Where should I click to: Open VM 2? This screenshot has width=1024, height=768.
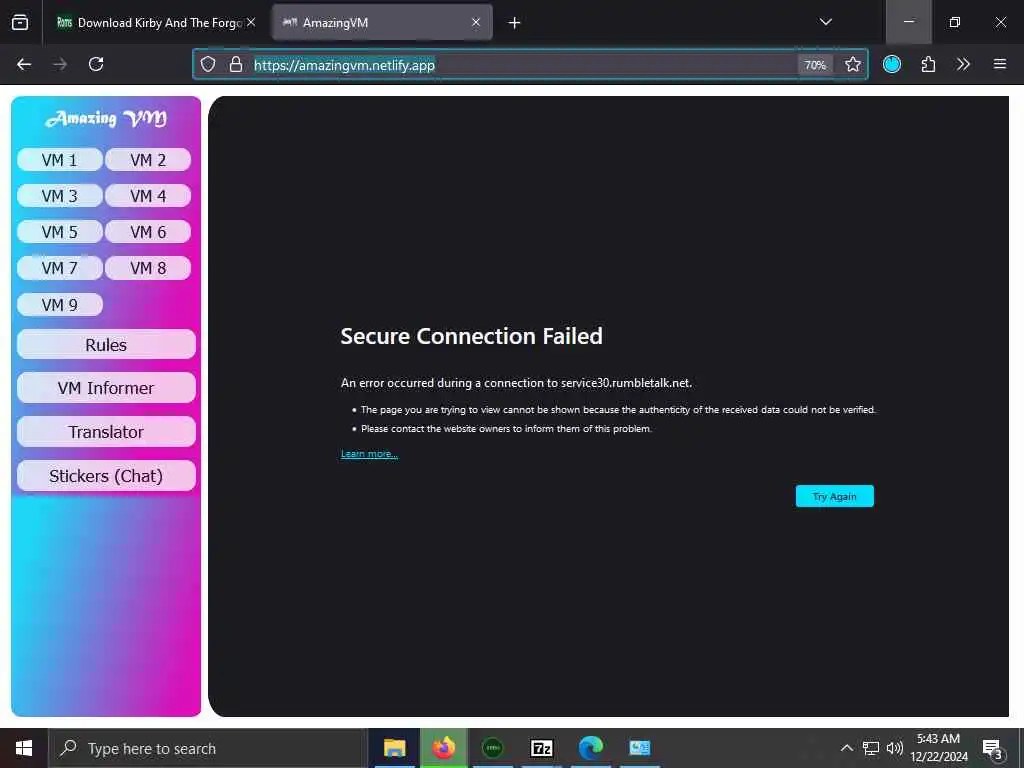pos(148,160)
